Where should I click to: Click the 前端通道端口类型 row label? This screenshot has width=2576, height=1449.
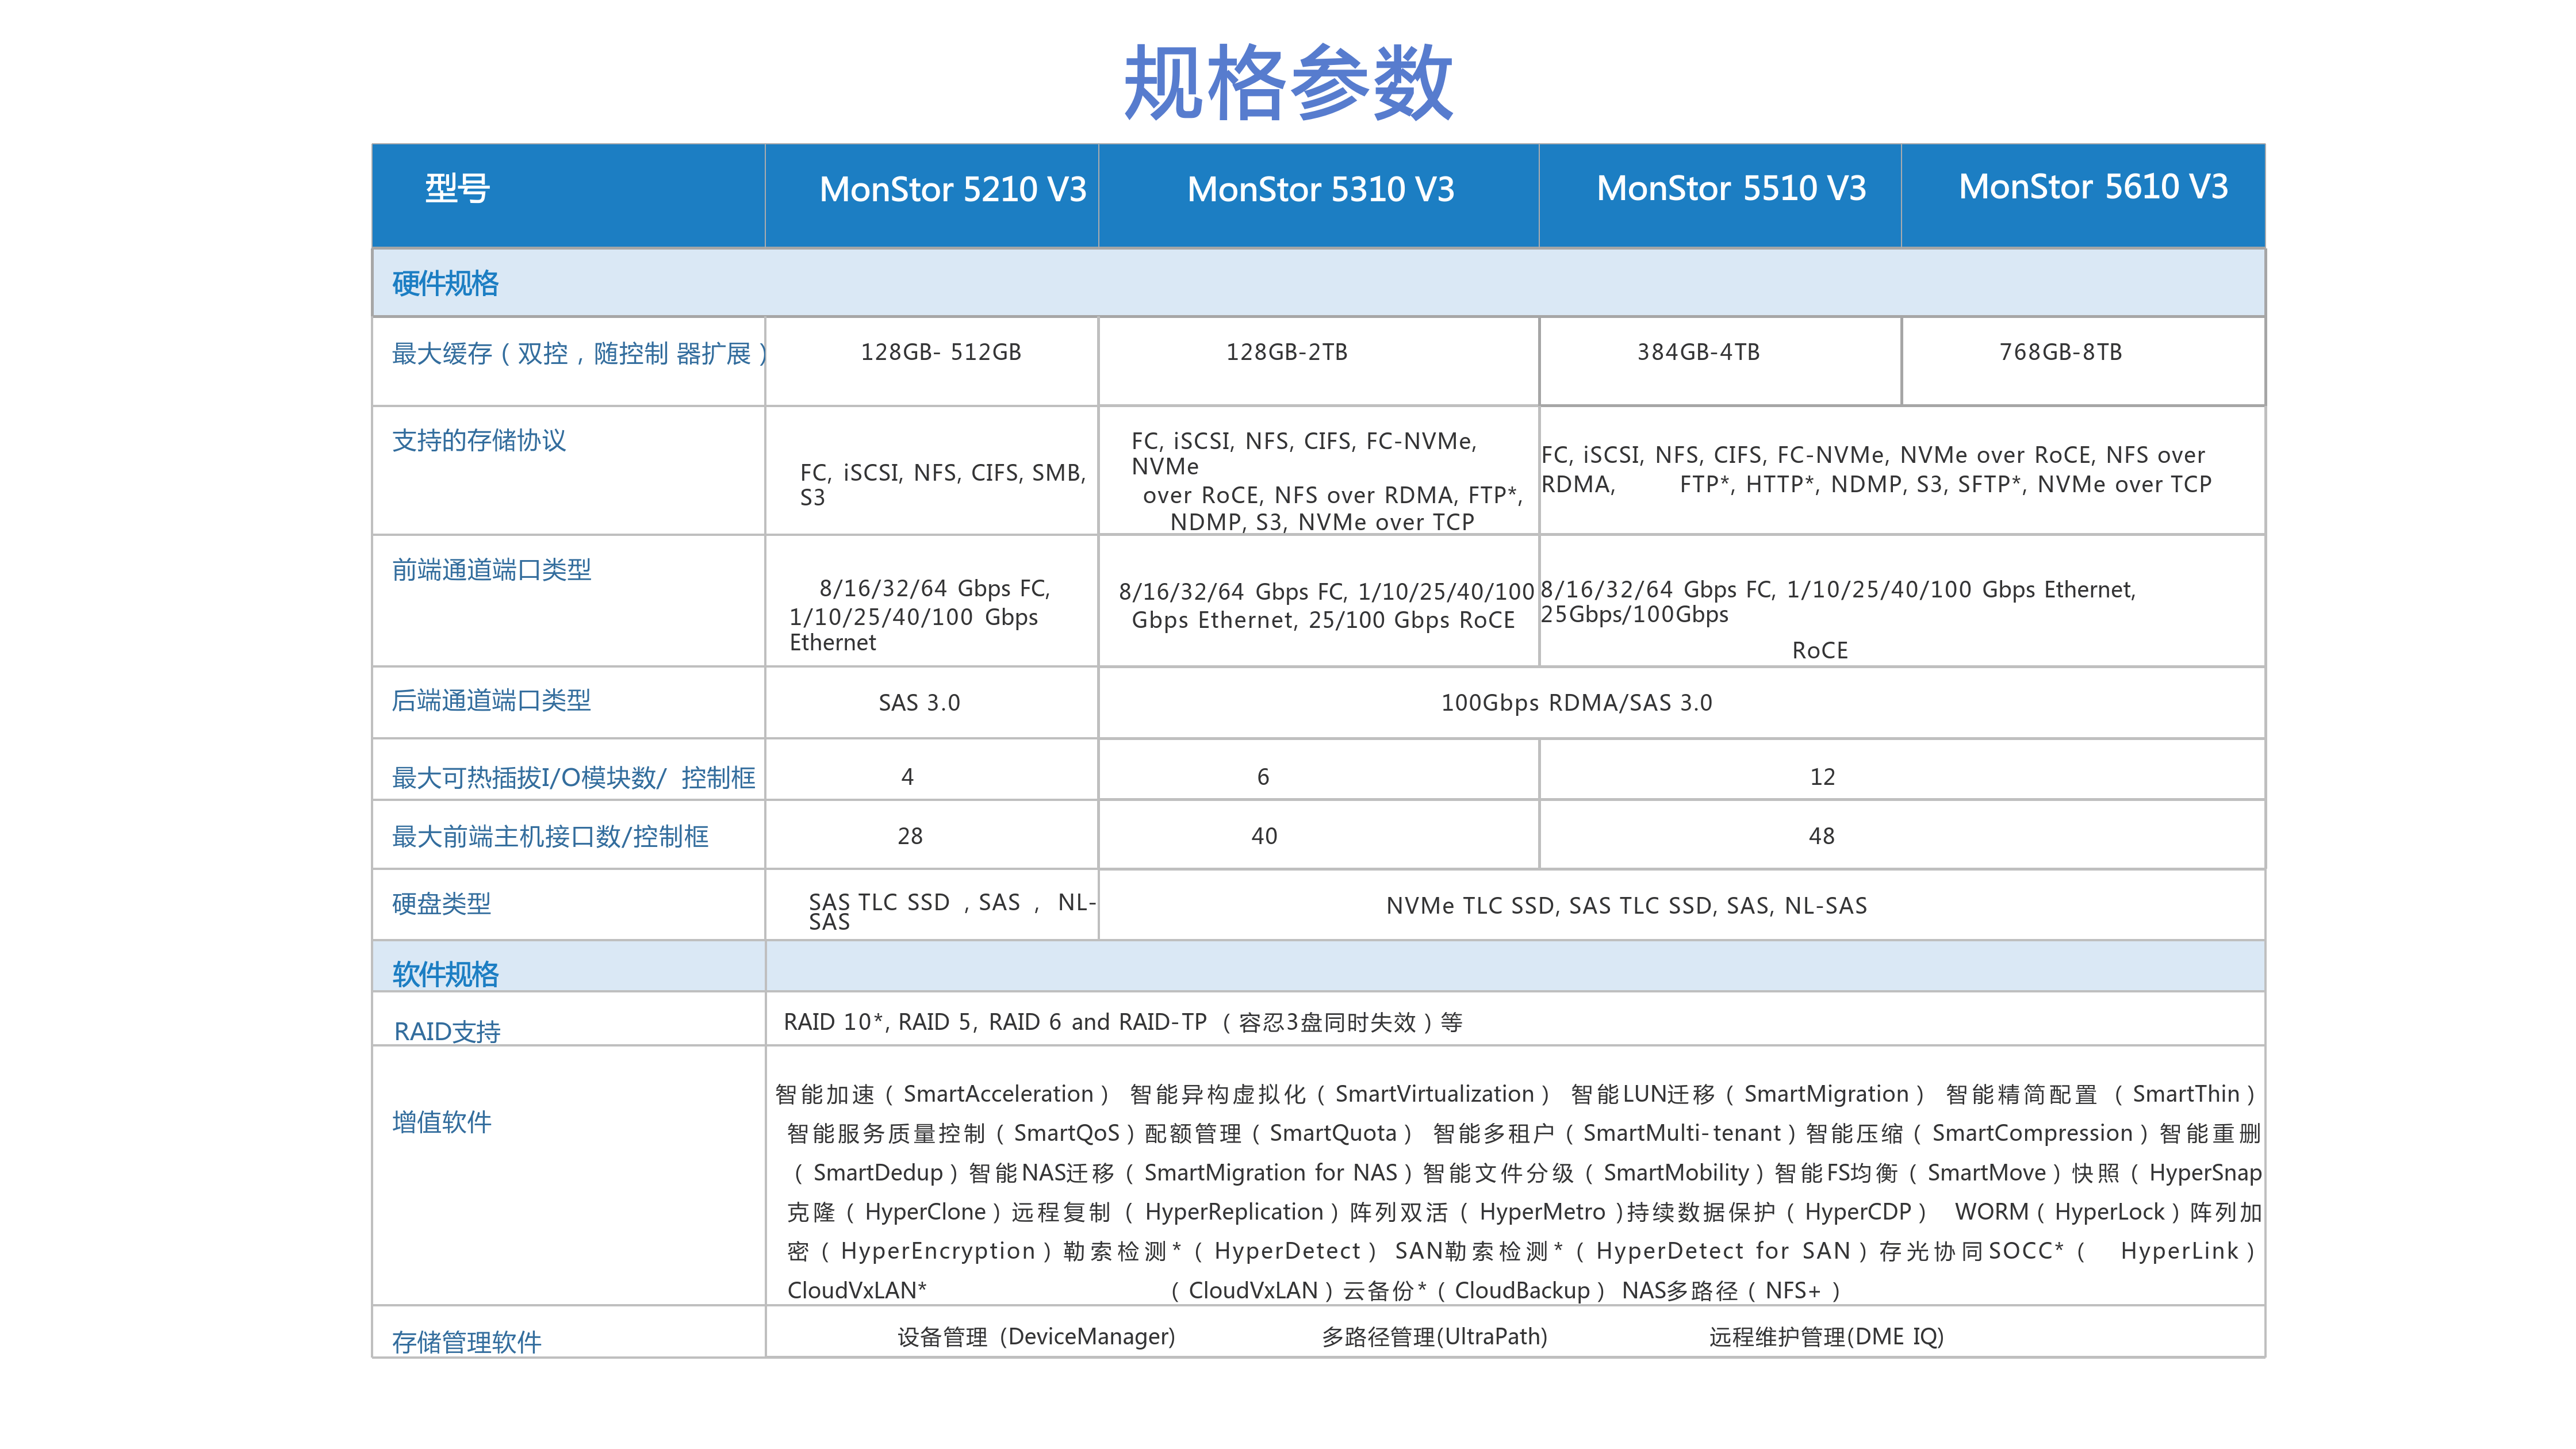pos(491,570)
